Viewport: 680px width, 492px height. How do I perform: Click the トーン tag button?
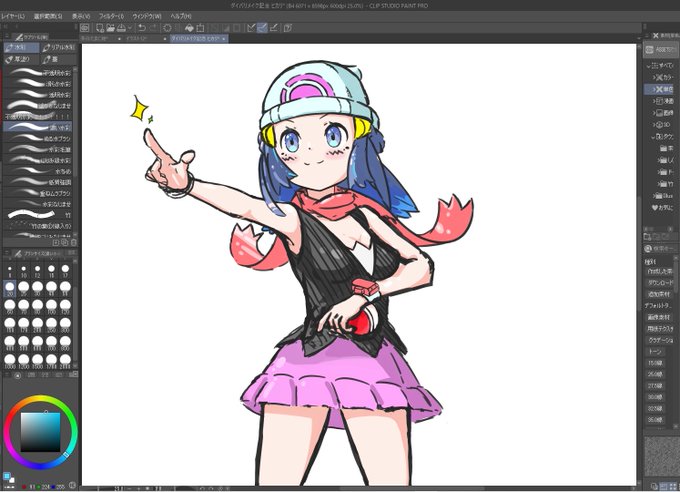pyautogui.click(x=655, y=351)
